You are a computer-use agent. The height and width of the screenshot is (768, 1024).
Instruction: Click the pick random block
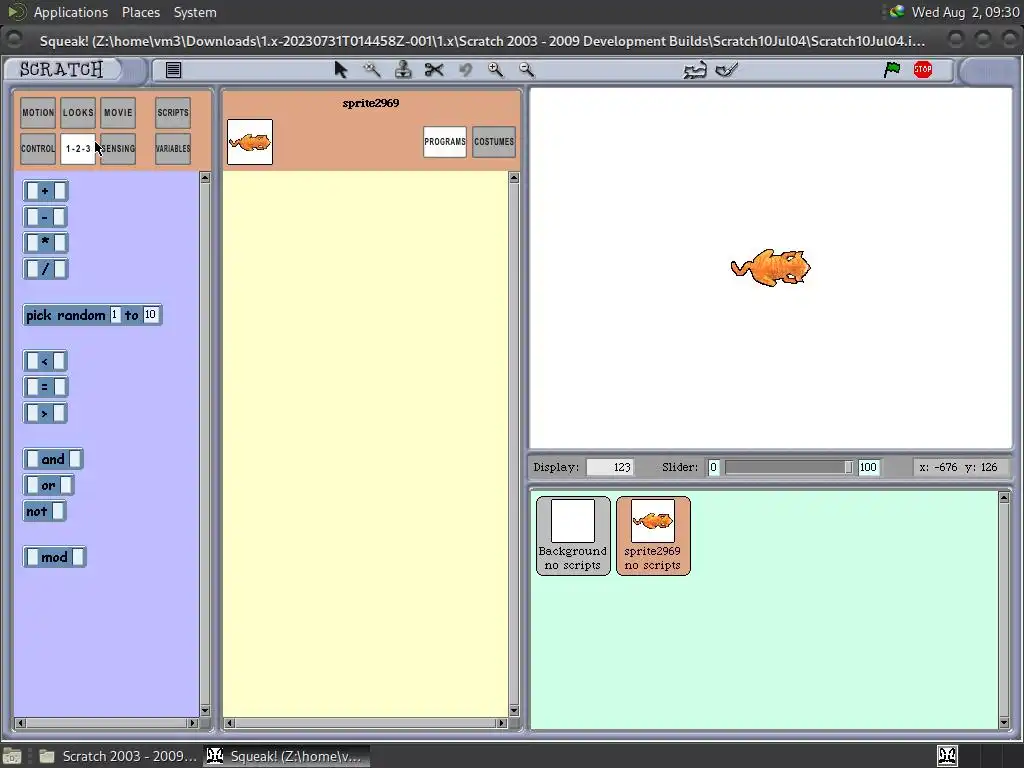[x=92, y=315]
